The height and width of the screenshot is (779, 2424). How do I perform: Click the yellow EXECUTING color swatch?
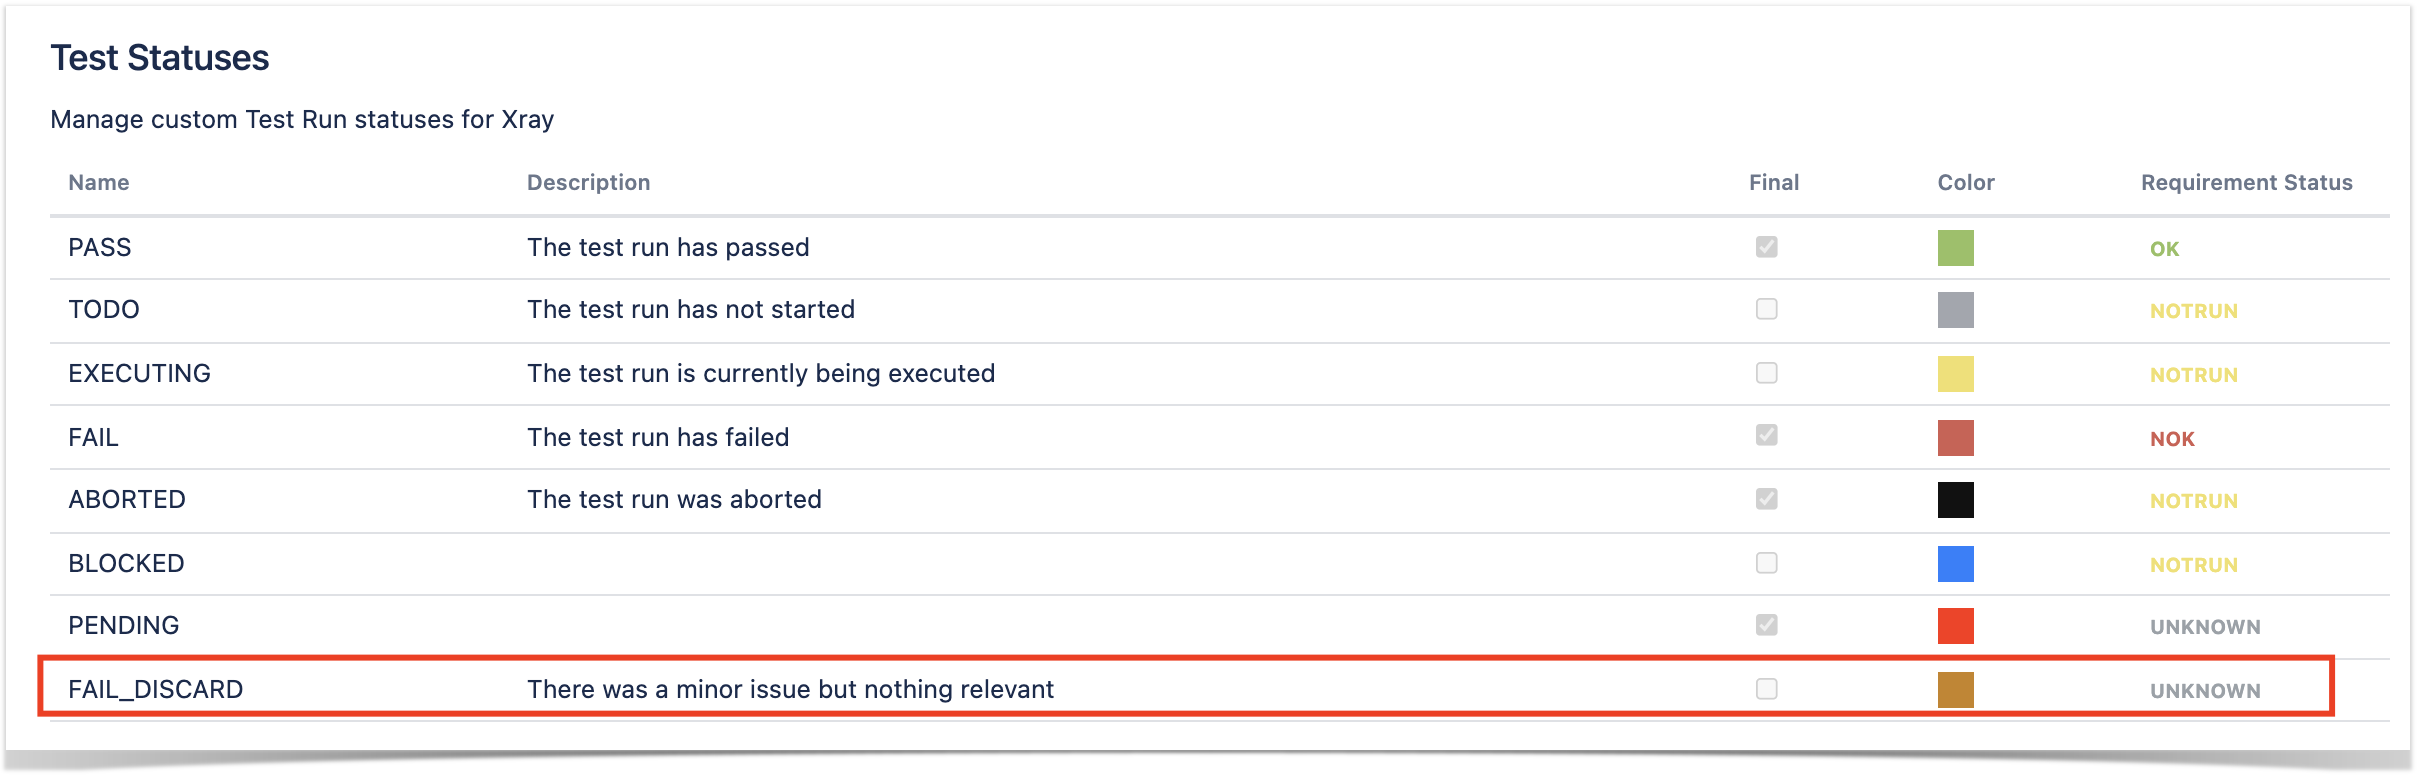(x=1956, y=374)
